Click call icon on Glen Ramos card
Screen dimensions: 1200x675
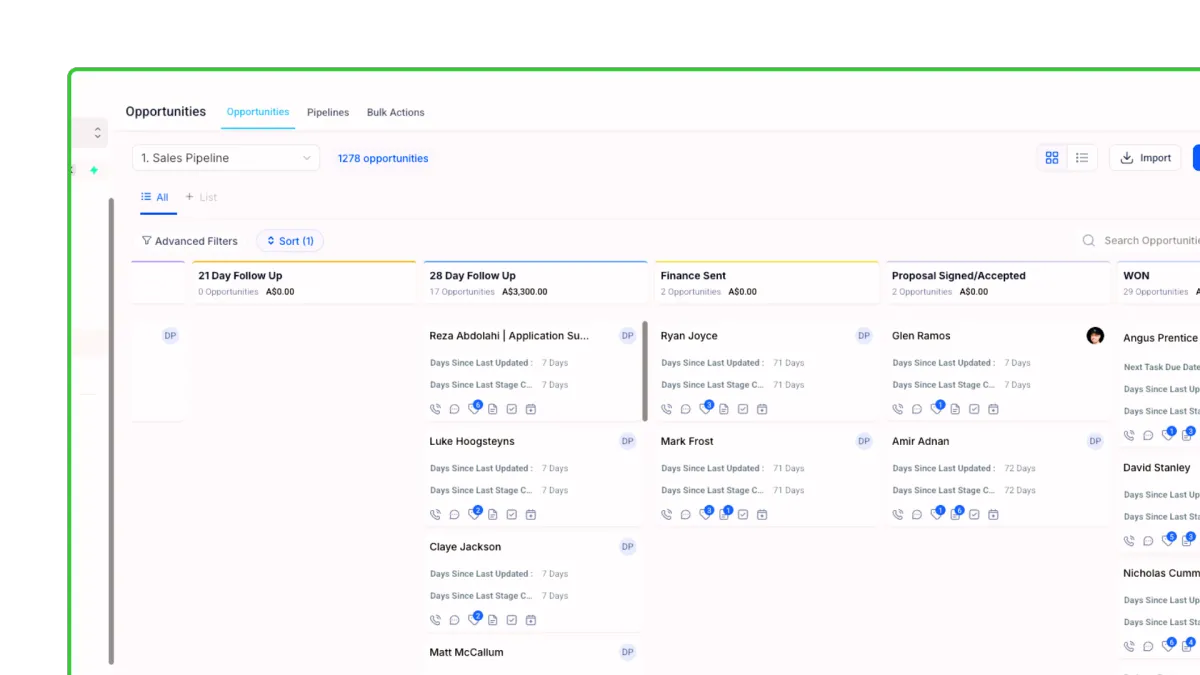[x=897, y=409]
